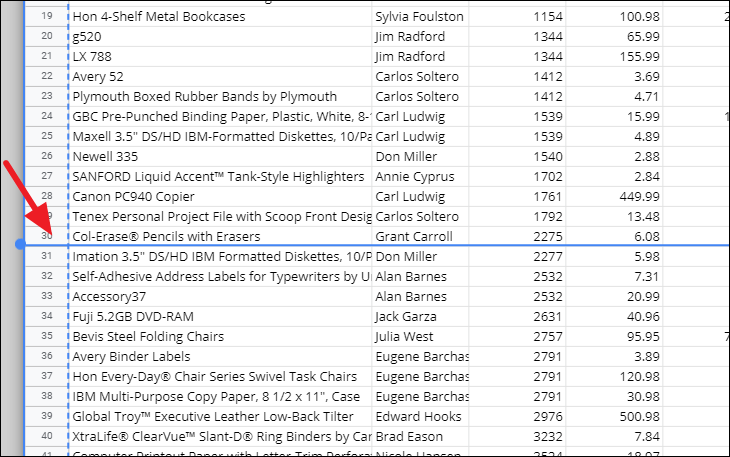
Task: Click cell 'Avery 52'
Action: click(220, 76)
